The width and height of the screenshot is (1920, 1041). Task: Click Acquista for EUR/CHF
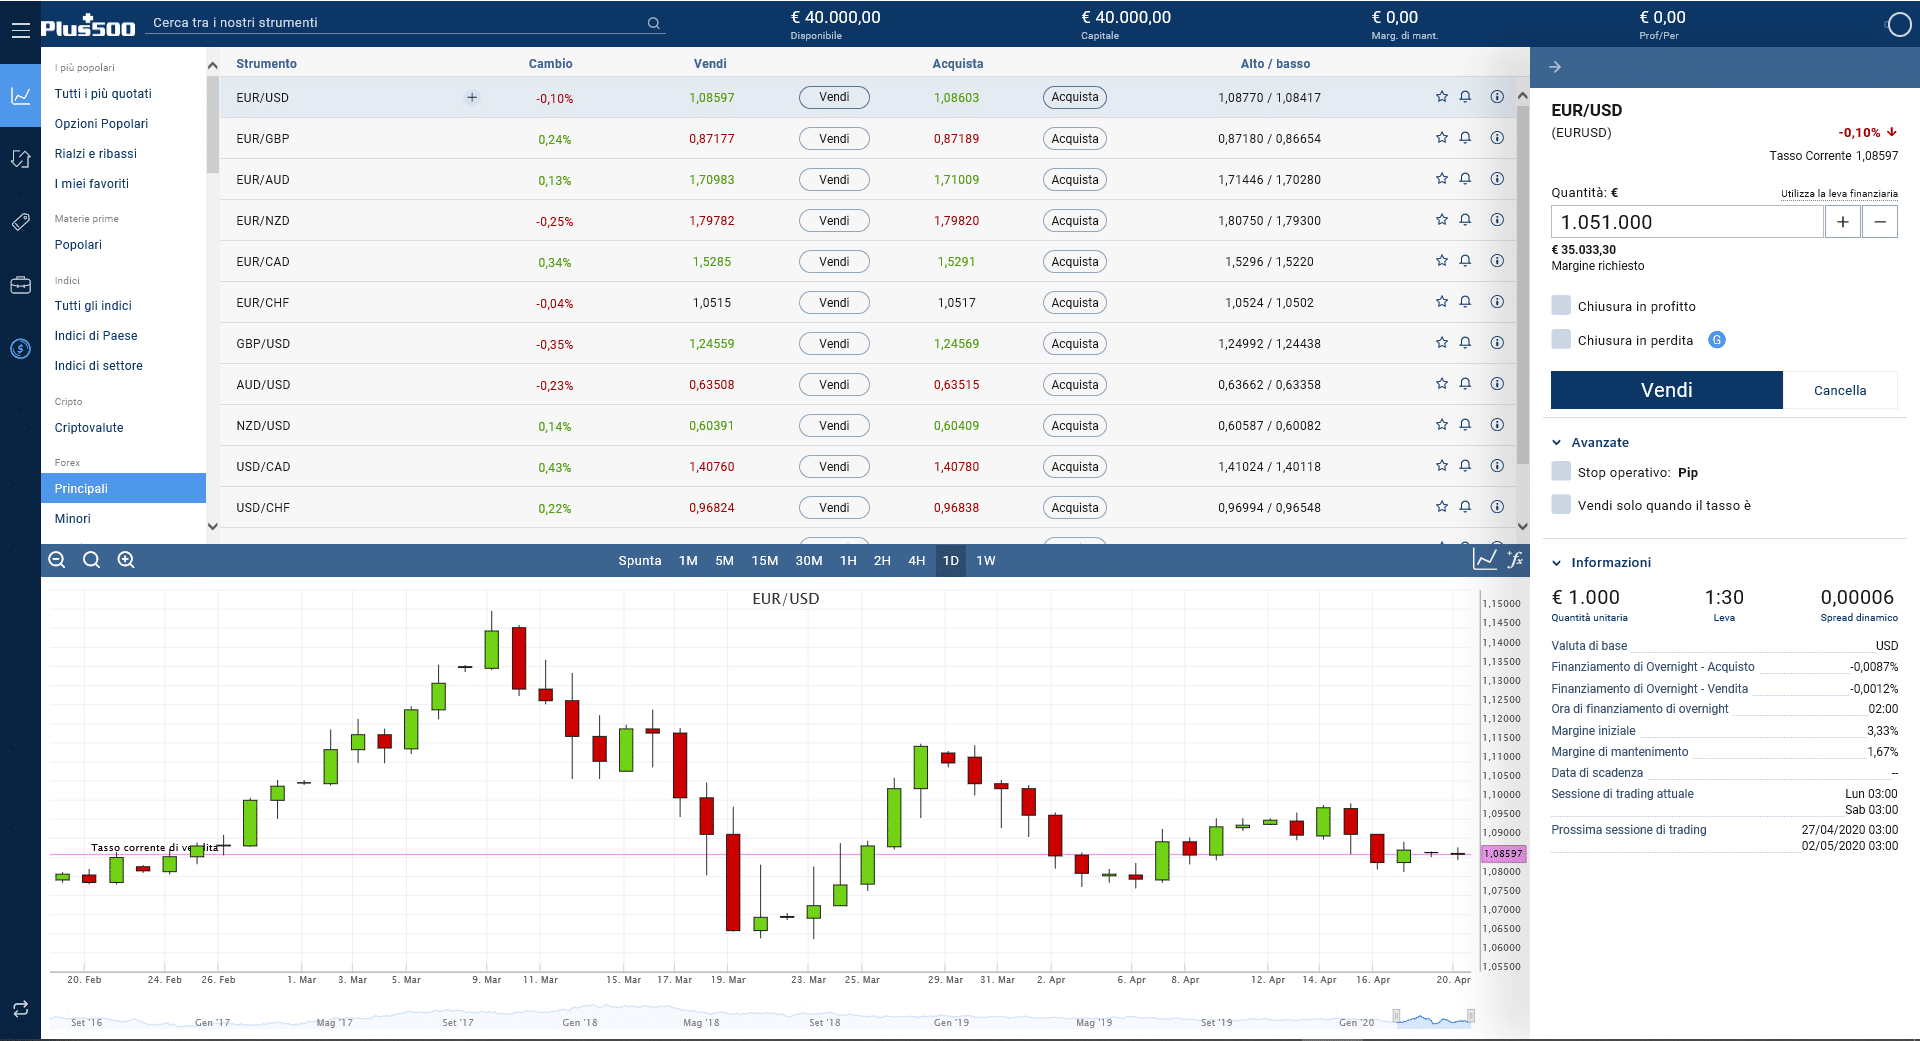1075,302
